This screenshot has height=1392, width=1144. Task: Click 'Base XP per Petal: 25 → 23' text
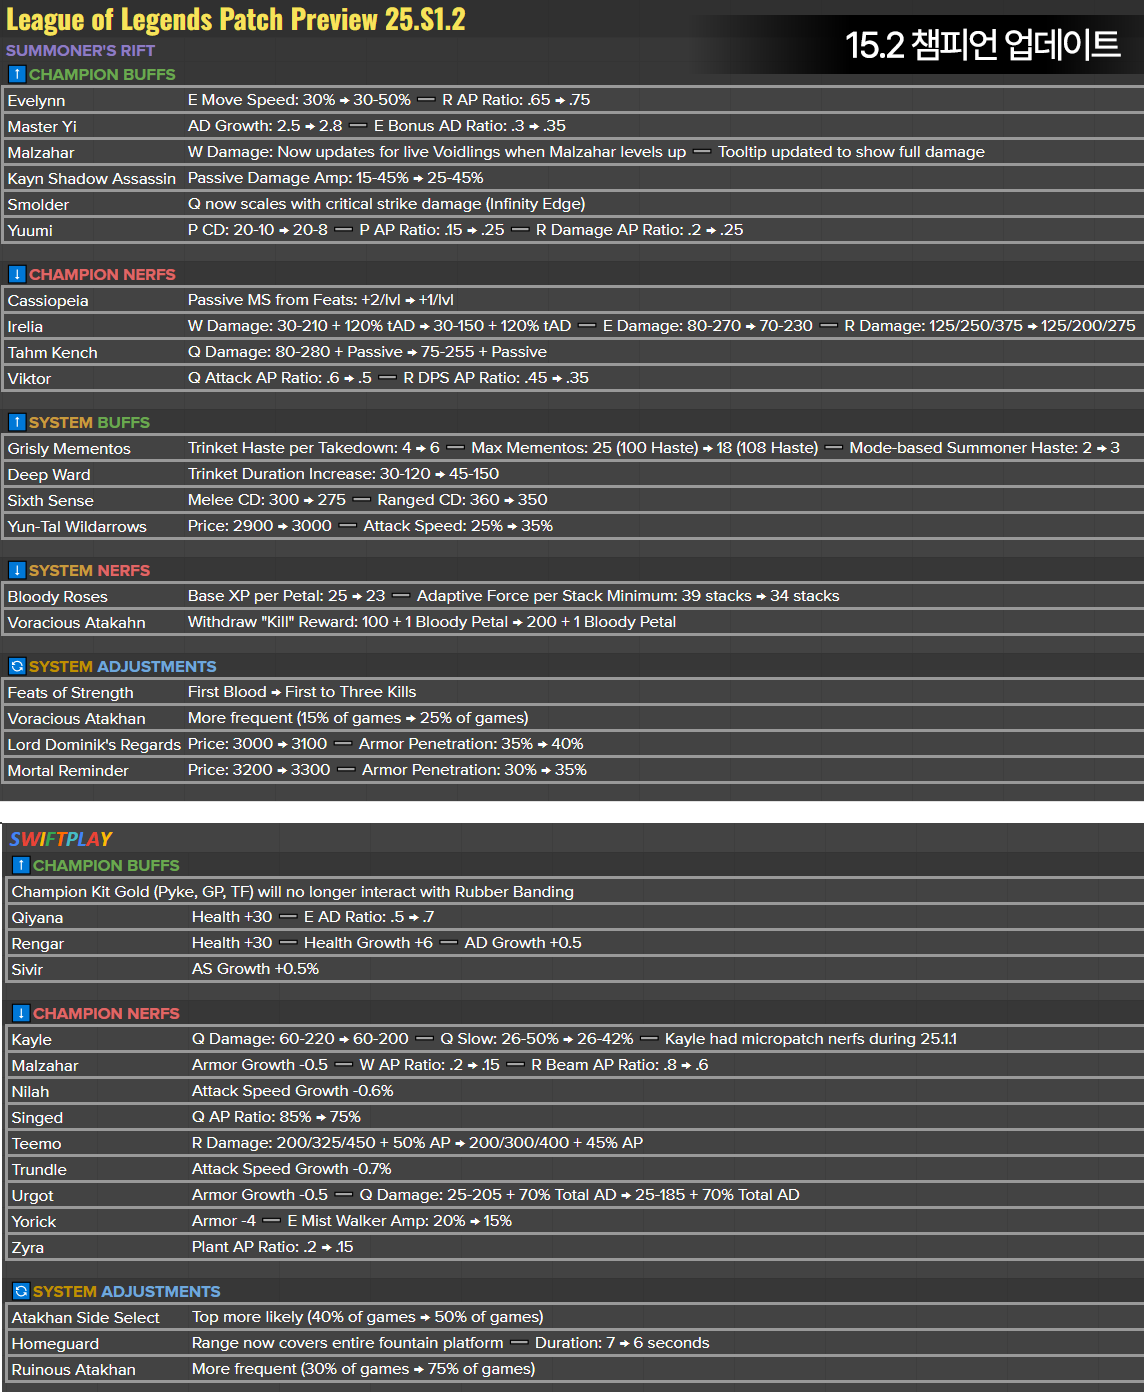(x=286, y=596)
